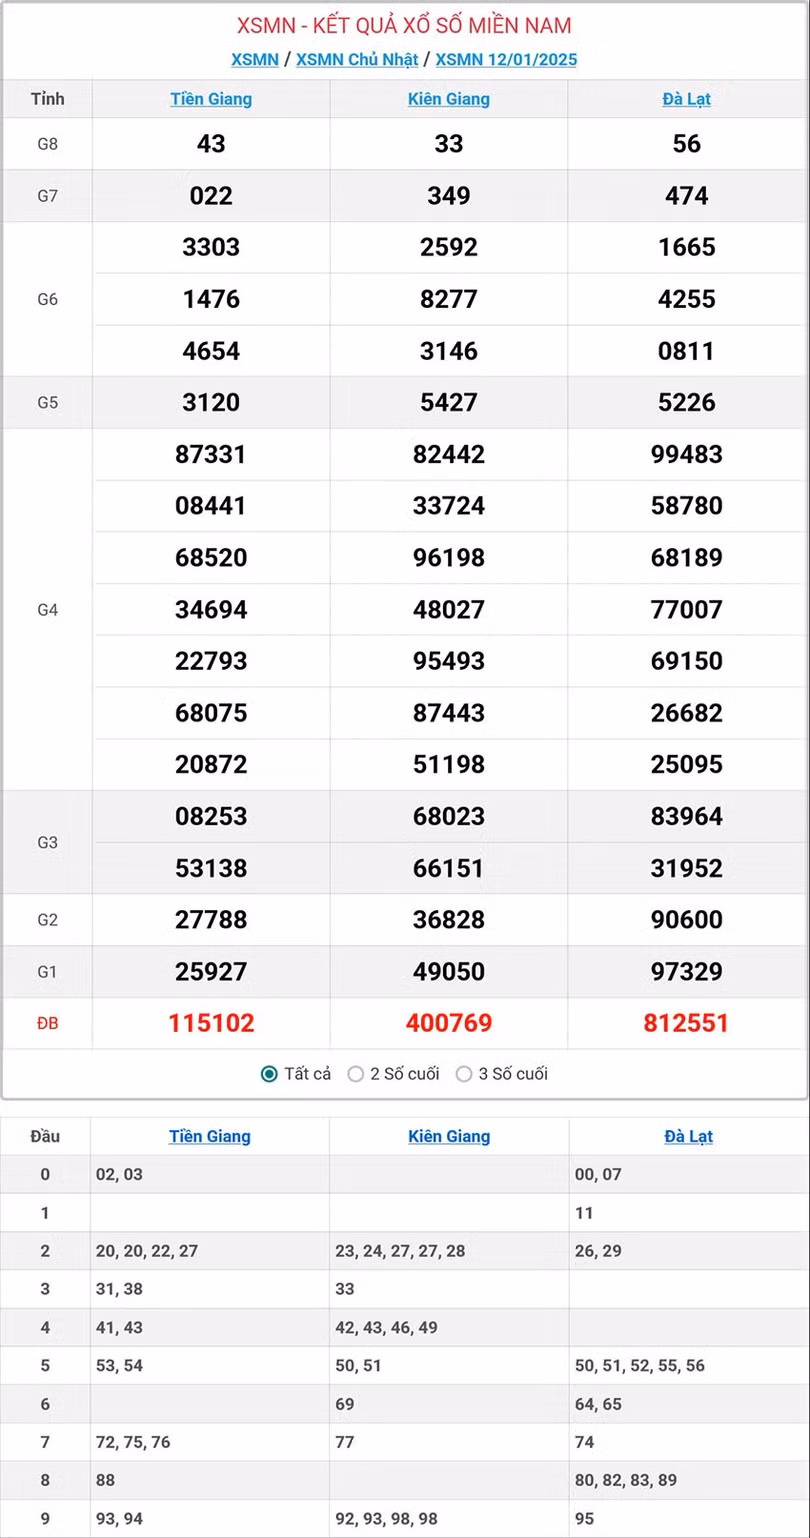The height and width of the screenshot is (1538, 810).
Task: Open the XSMN breadcrumb link
Action: [x=254, y=59]
